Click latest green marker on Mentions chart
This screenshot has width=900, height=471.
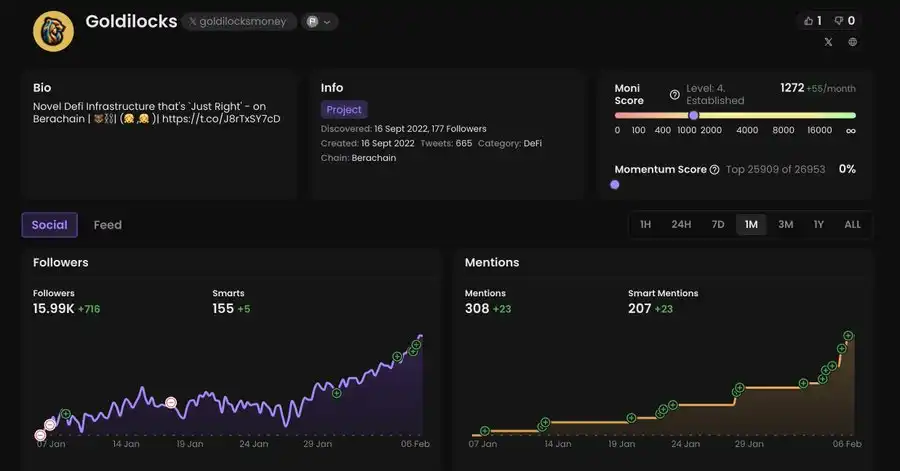point(848,336)
